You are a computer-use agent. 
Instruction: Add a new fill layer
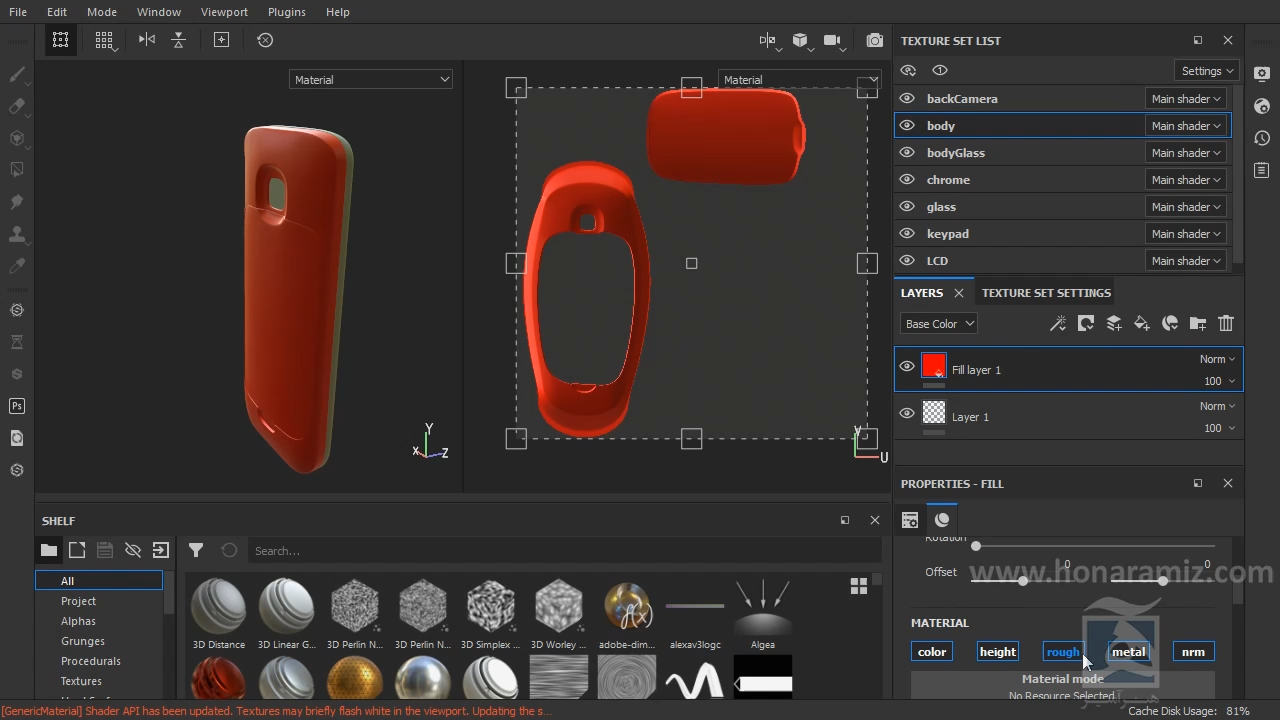1142,323
